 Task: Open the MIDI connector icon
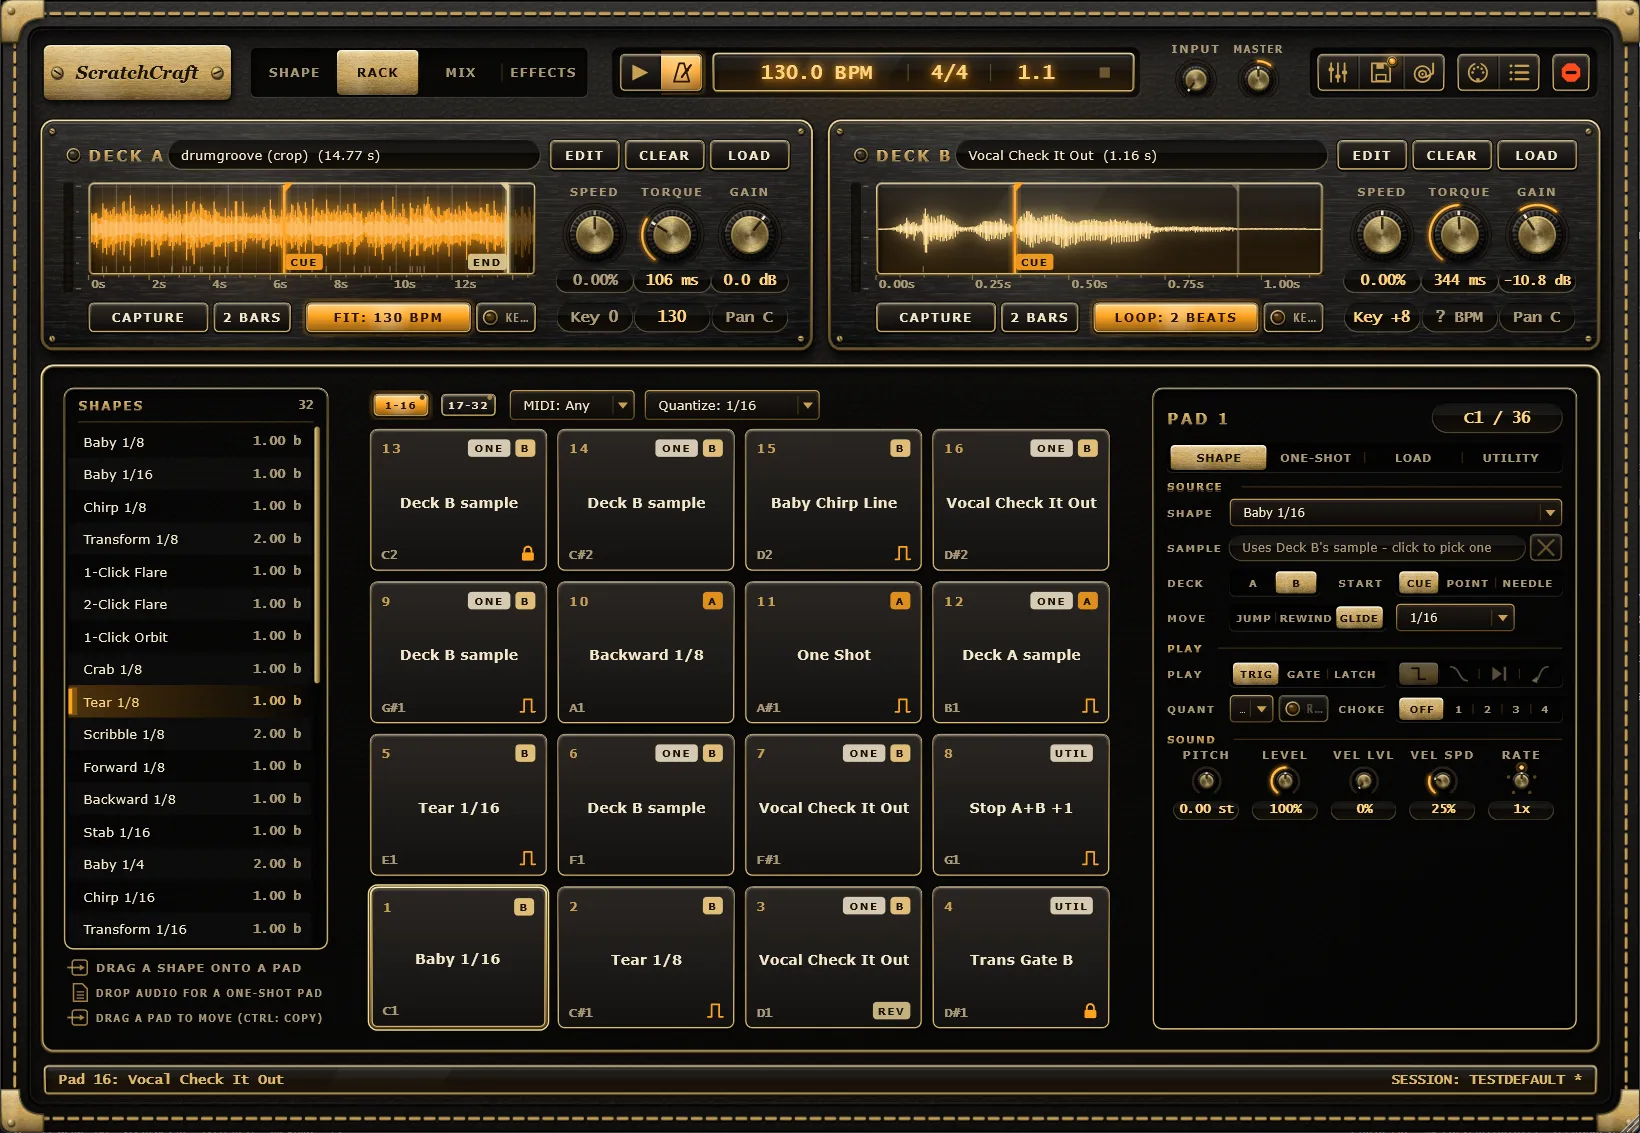coord(1477,73)
